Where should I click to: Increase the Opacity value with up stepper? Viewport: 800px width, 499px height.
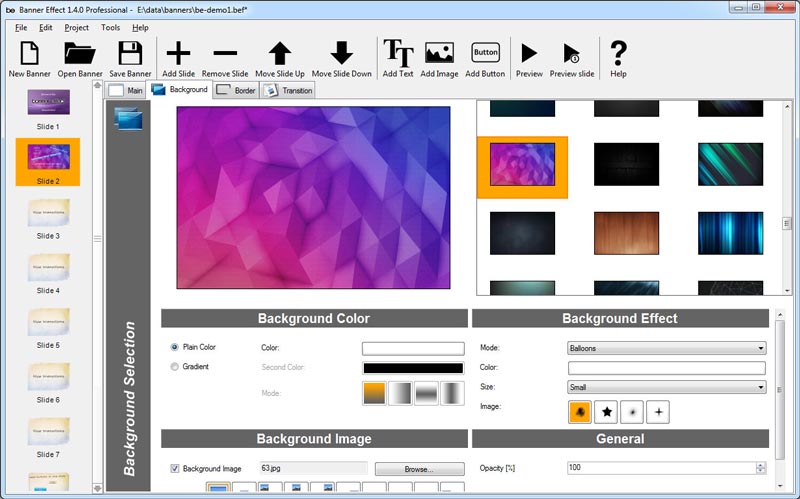tap(761, 464)
